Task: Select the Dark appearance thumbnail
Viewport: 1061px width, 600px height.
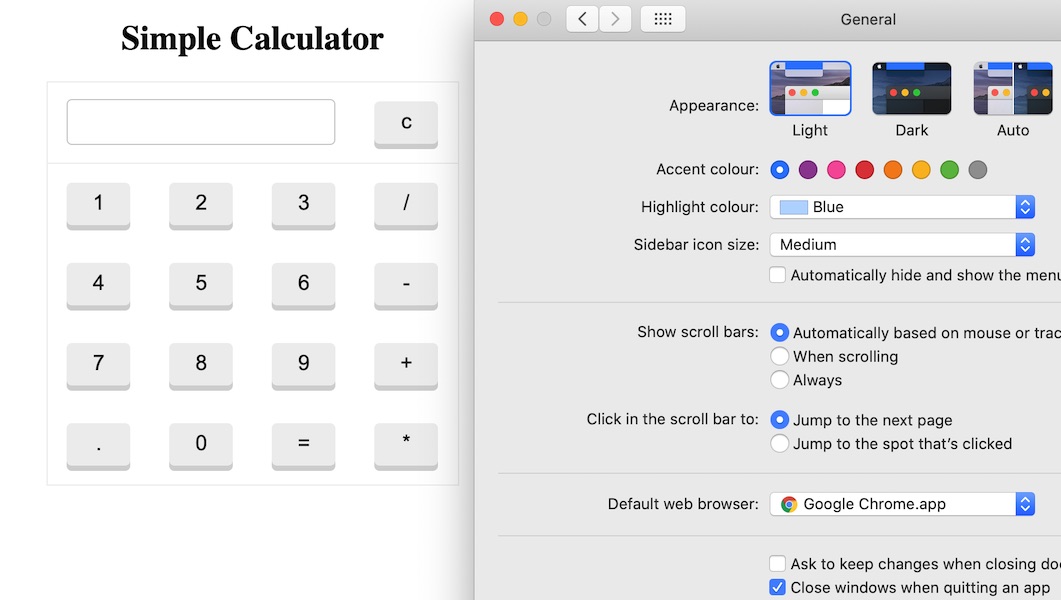Action: [x=911, y=88]
